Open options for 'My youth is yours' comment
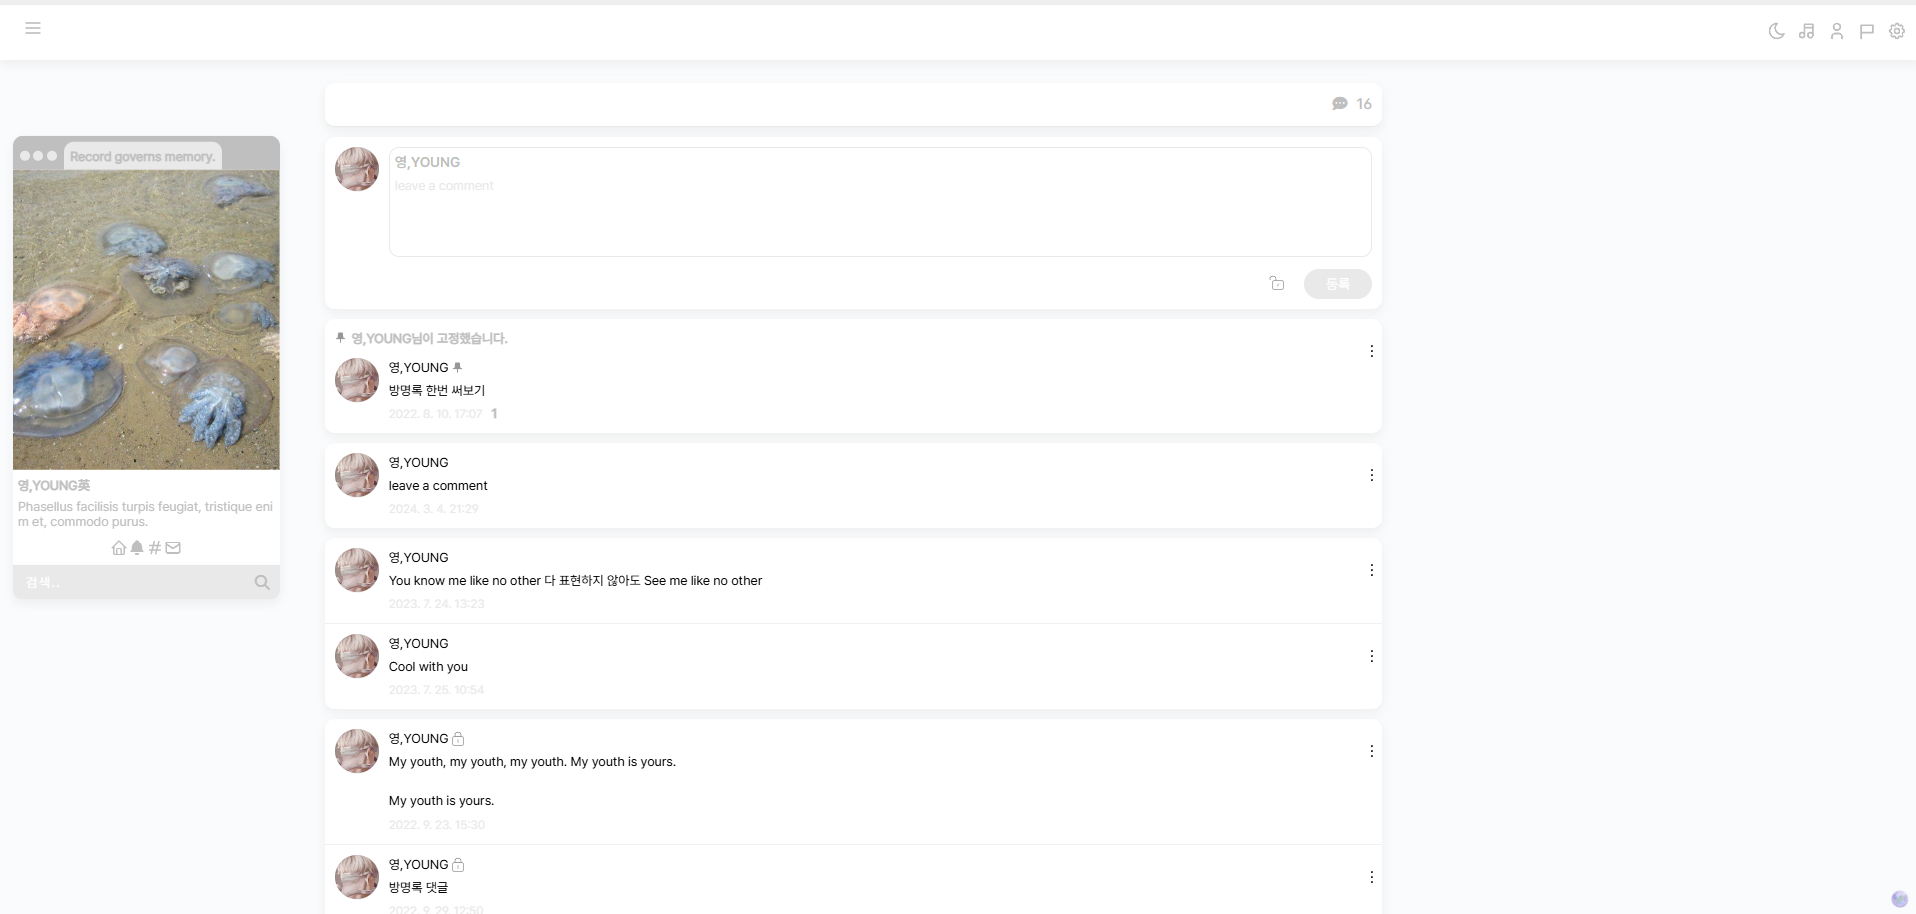This screenshot has height=914, width=1916. click(1371, 751)
